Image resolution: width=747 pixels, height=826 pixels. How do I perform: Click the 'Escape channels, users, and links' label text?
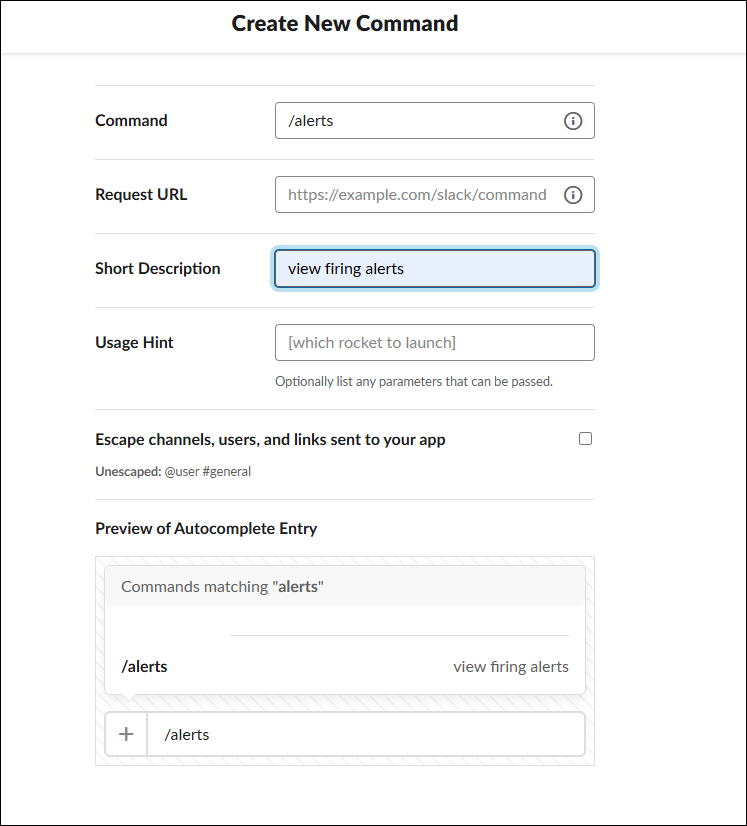pos(270,439)
